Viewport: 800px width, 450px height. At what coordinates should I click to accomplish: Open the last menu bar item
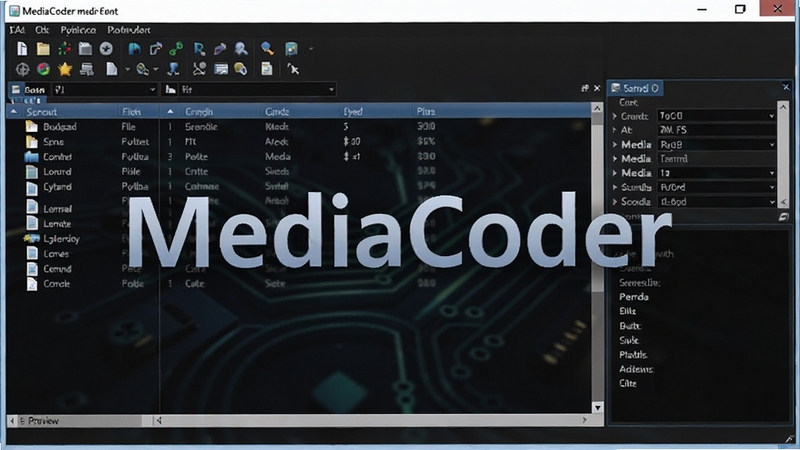point(129,30)
